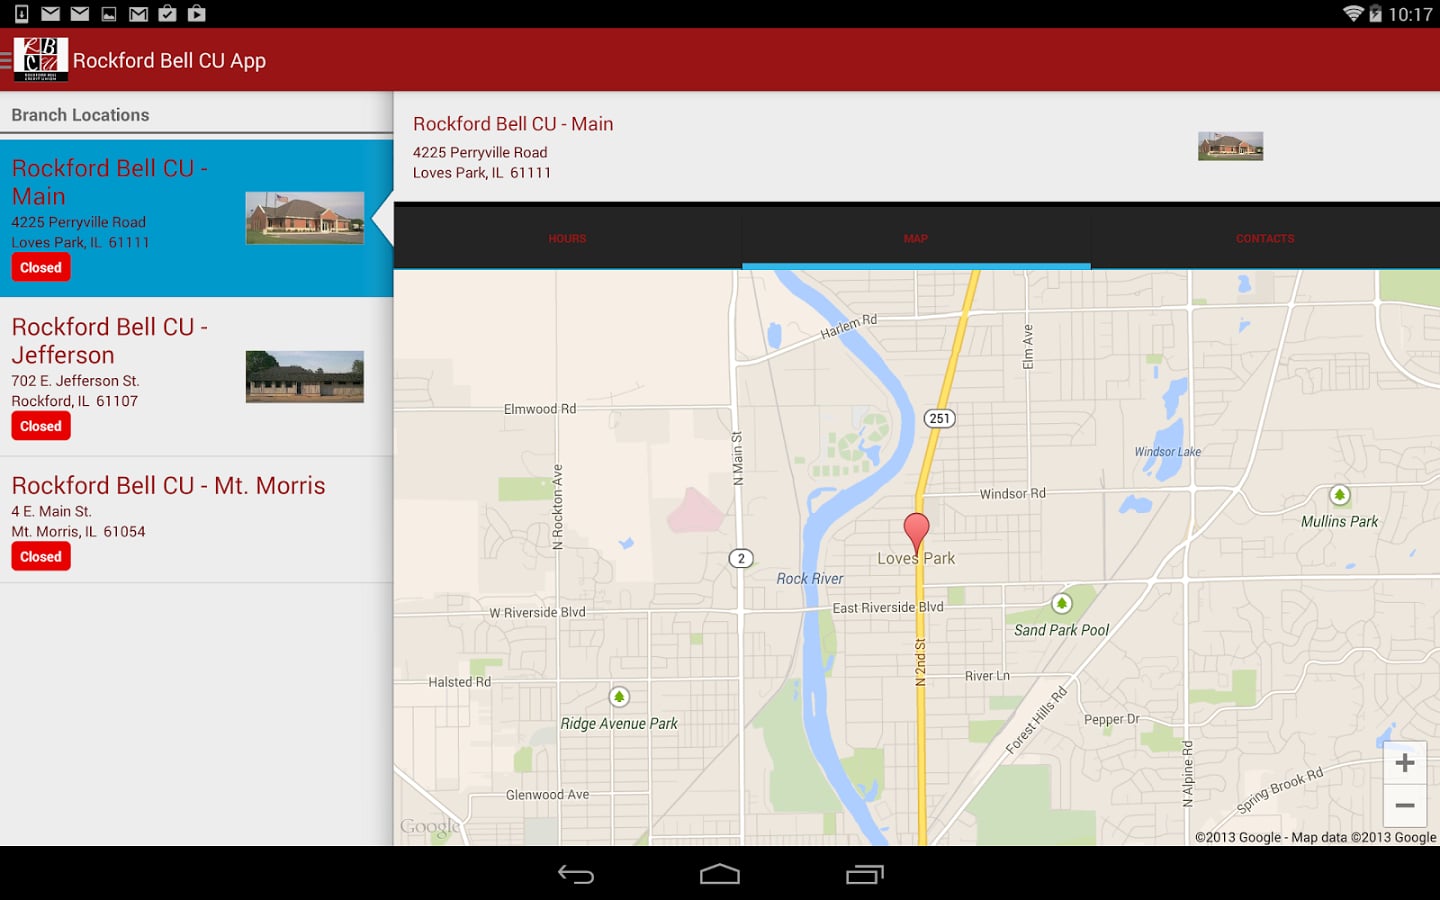Viewport: 1440px width, 900px height.
Task: Tap the Android home navigation icon
Action: 720,874
